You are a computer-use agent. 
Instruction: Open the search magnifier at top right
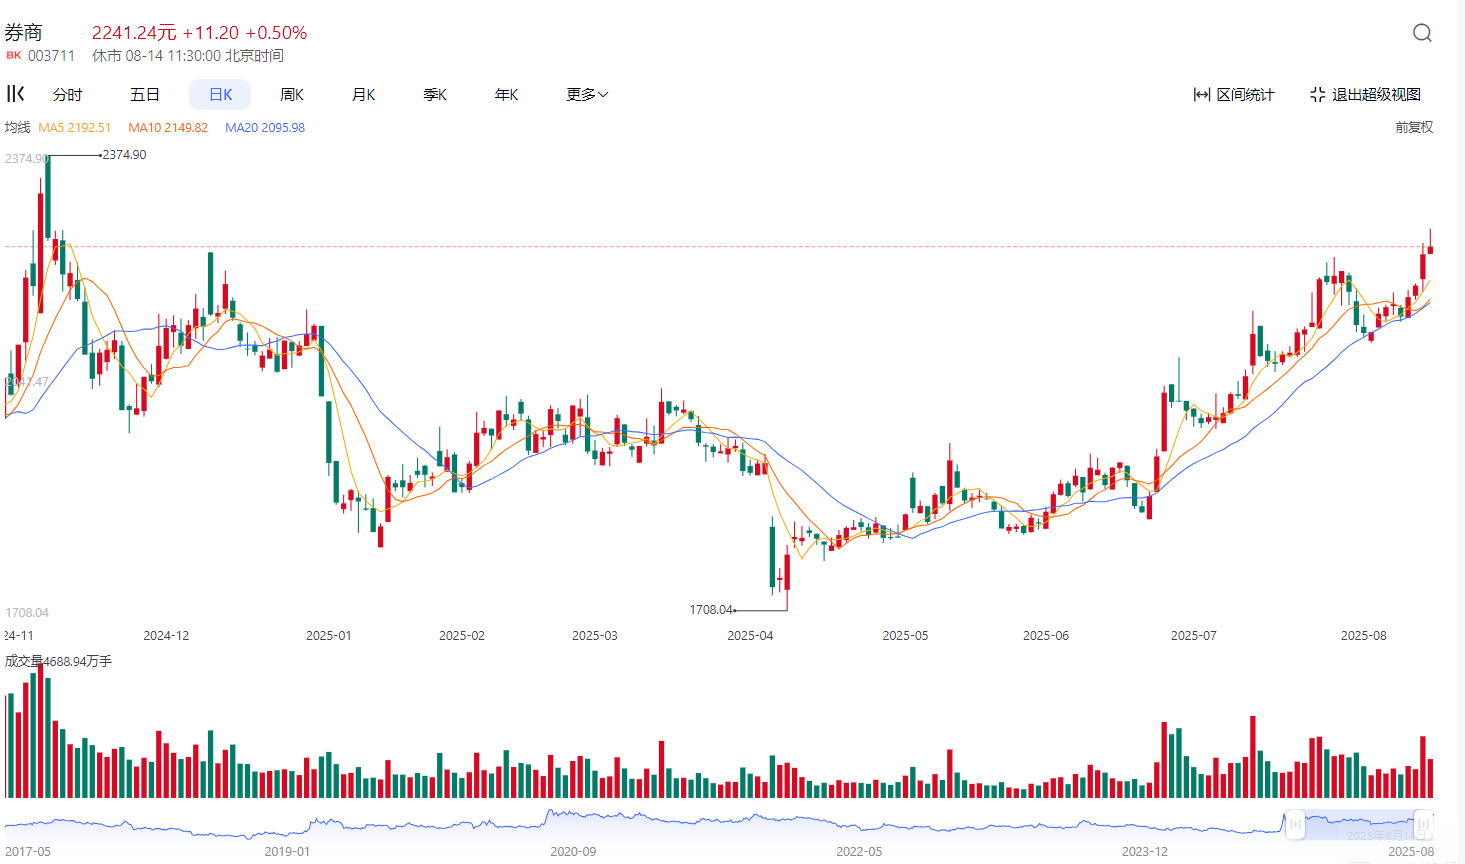[1421, 32]
